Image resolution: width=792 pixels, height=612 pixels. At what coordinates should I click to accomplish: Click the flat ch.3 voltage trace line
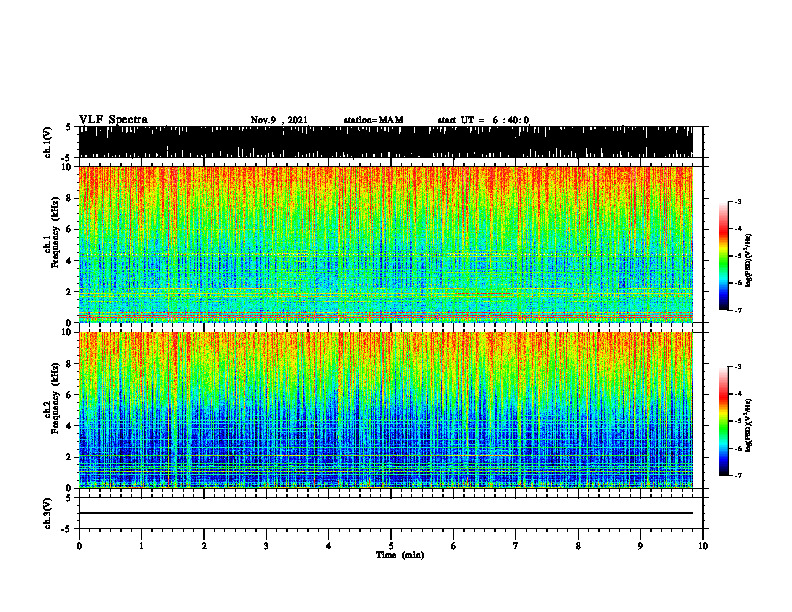pyautogui.click(x=386, y=513)
